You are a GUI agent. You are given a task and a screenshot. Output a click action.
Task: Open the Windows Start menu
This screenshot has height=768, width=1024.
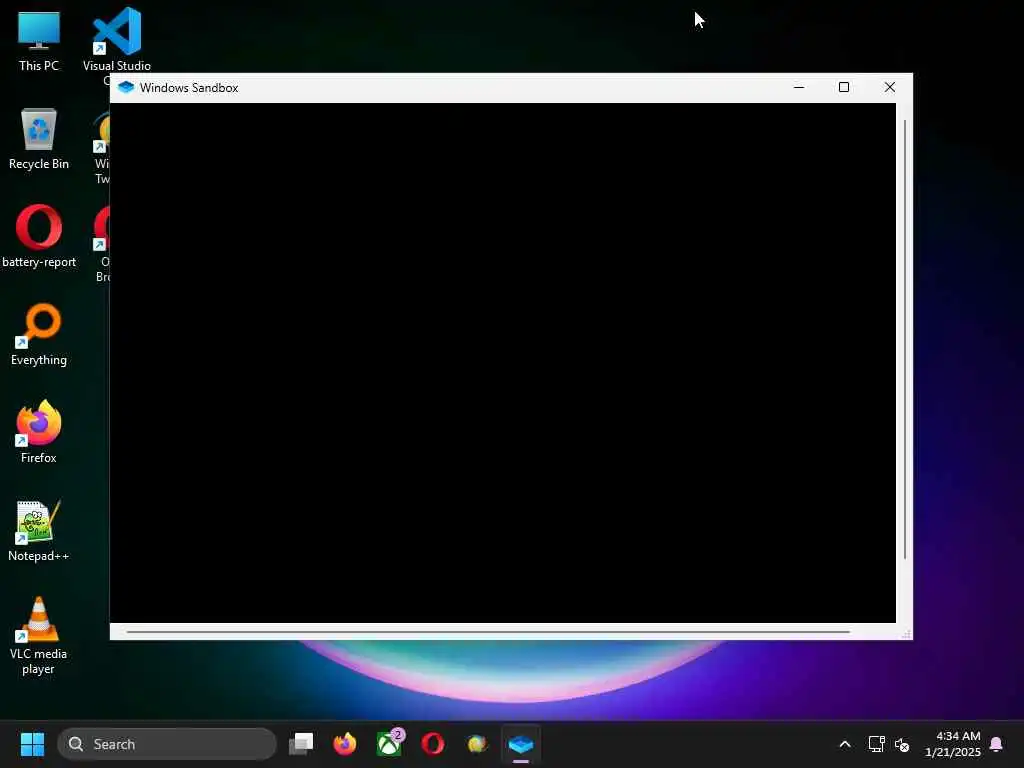click(x=32, y=744)
